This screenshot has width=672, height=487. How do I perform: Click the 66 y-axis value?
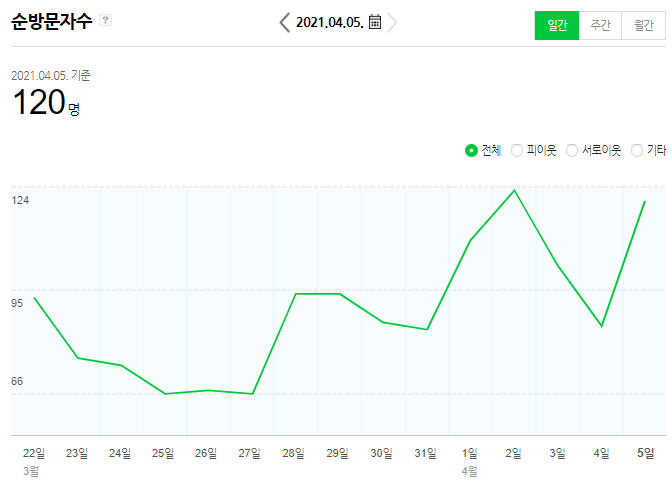(x=17, y=381)
